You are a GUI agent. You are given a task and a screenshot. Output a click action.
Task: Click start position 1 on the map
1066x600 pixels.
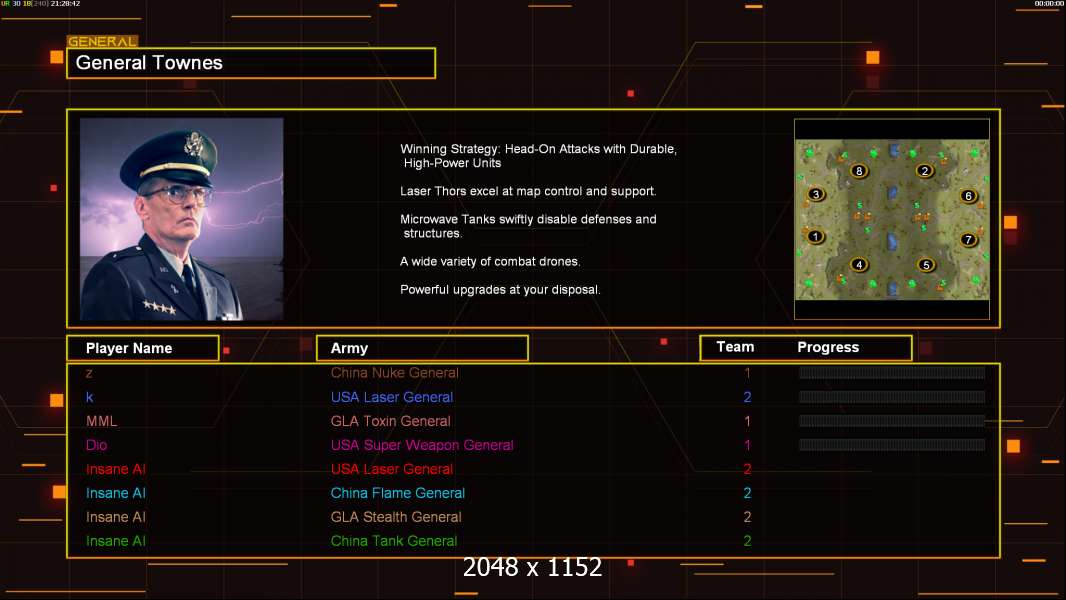(x=815, y=236)
